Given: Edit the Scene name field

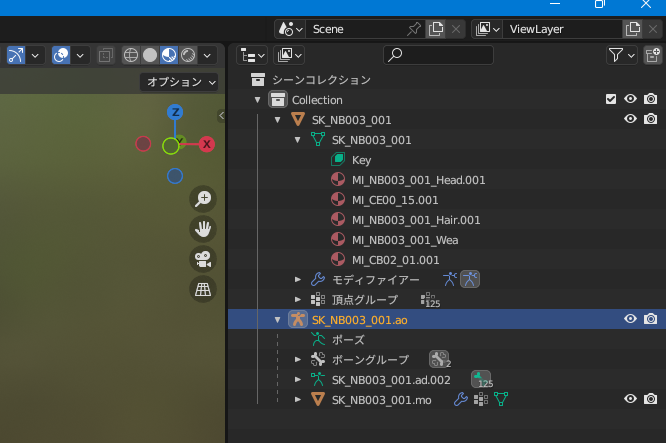Looking at the screenshot, I should (x=355, y=29).
